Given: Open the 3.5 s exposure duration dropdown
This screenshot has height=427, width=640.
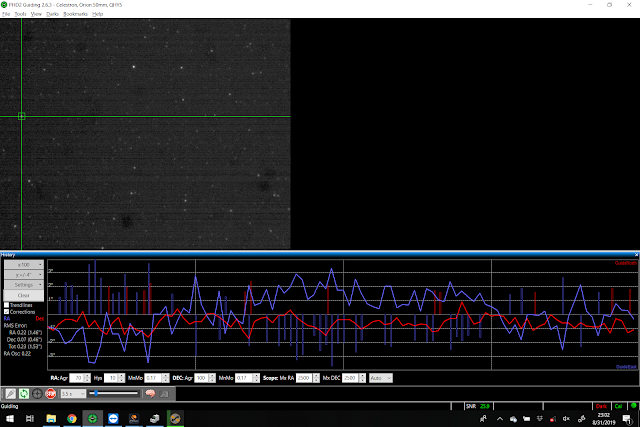Looking at the screenshot, I should [x=73, y=394].
